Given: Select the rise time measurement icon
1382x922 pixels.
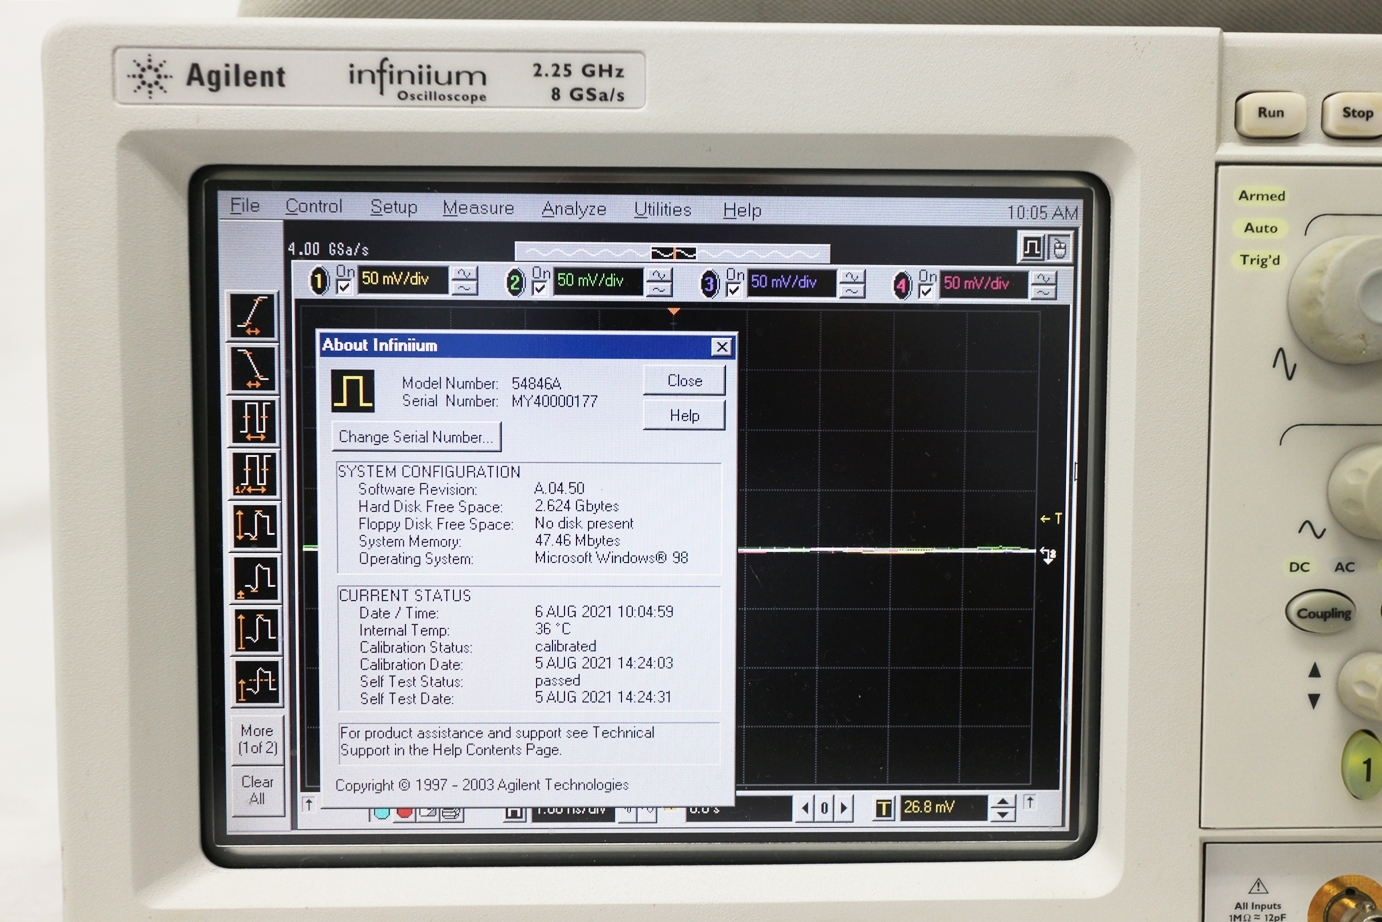Looking at the screenshot, I should [252, 314].
